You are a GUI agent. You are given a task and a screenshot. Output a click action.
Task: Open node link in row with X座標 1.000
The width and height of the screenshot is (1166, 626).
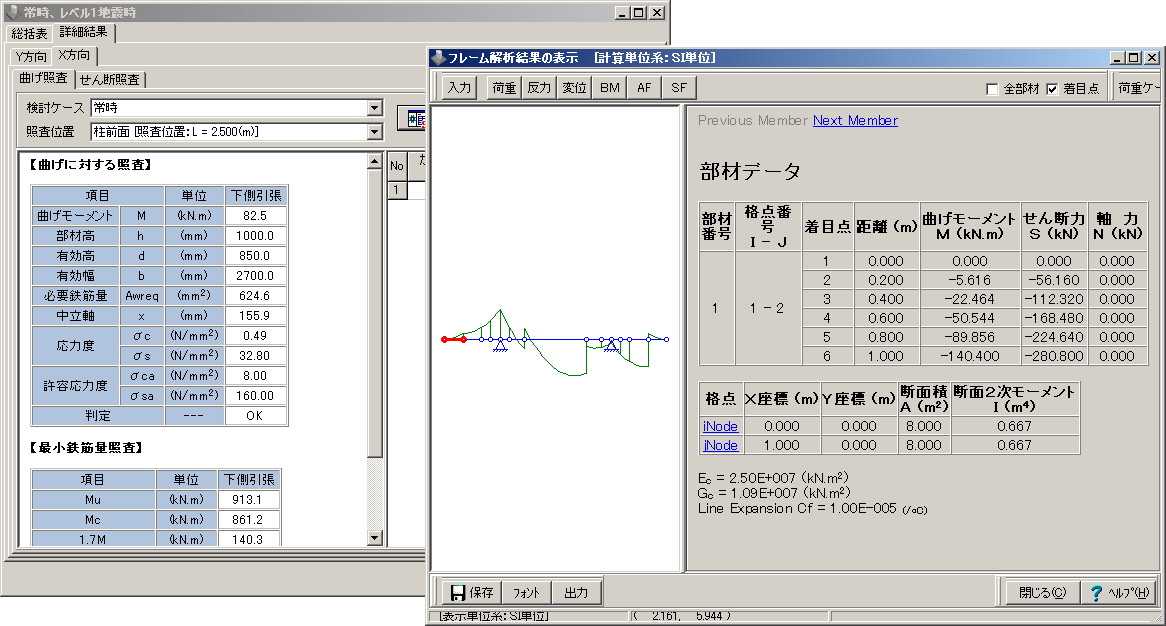pyautogui.click(x=721, y=445)
